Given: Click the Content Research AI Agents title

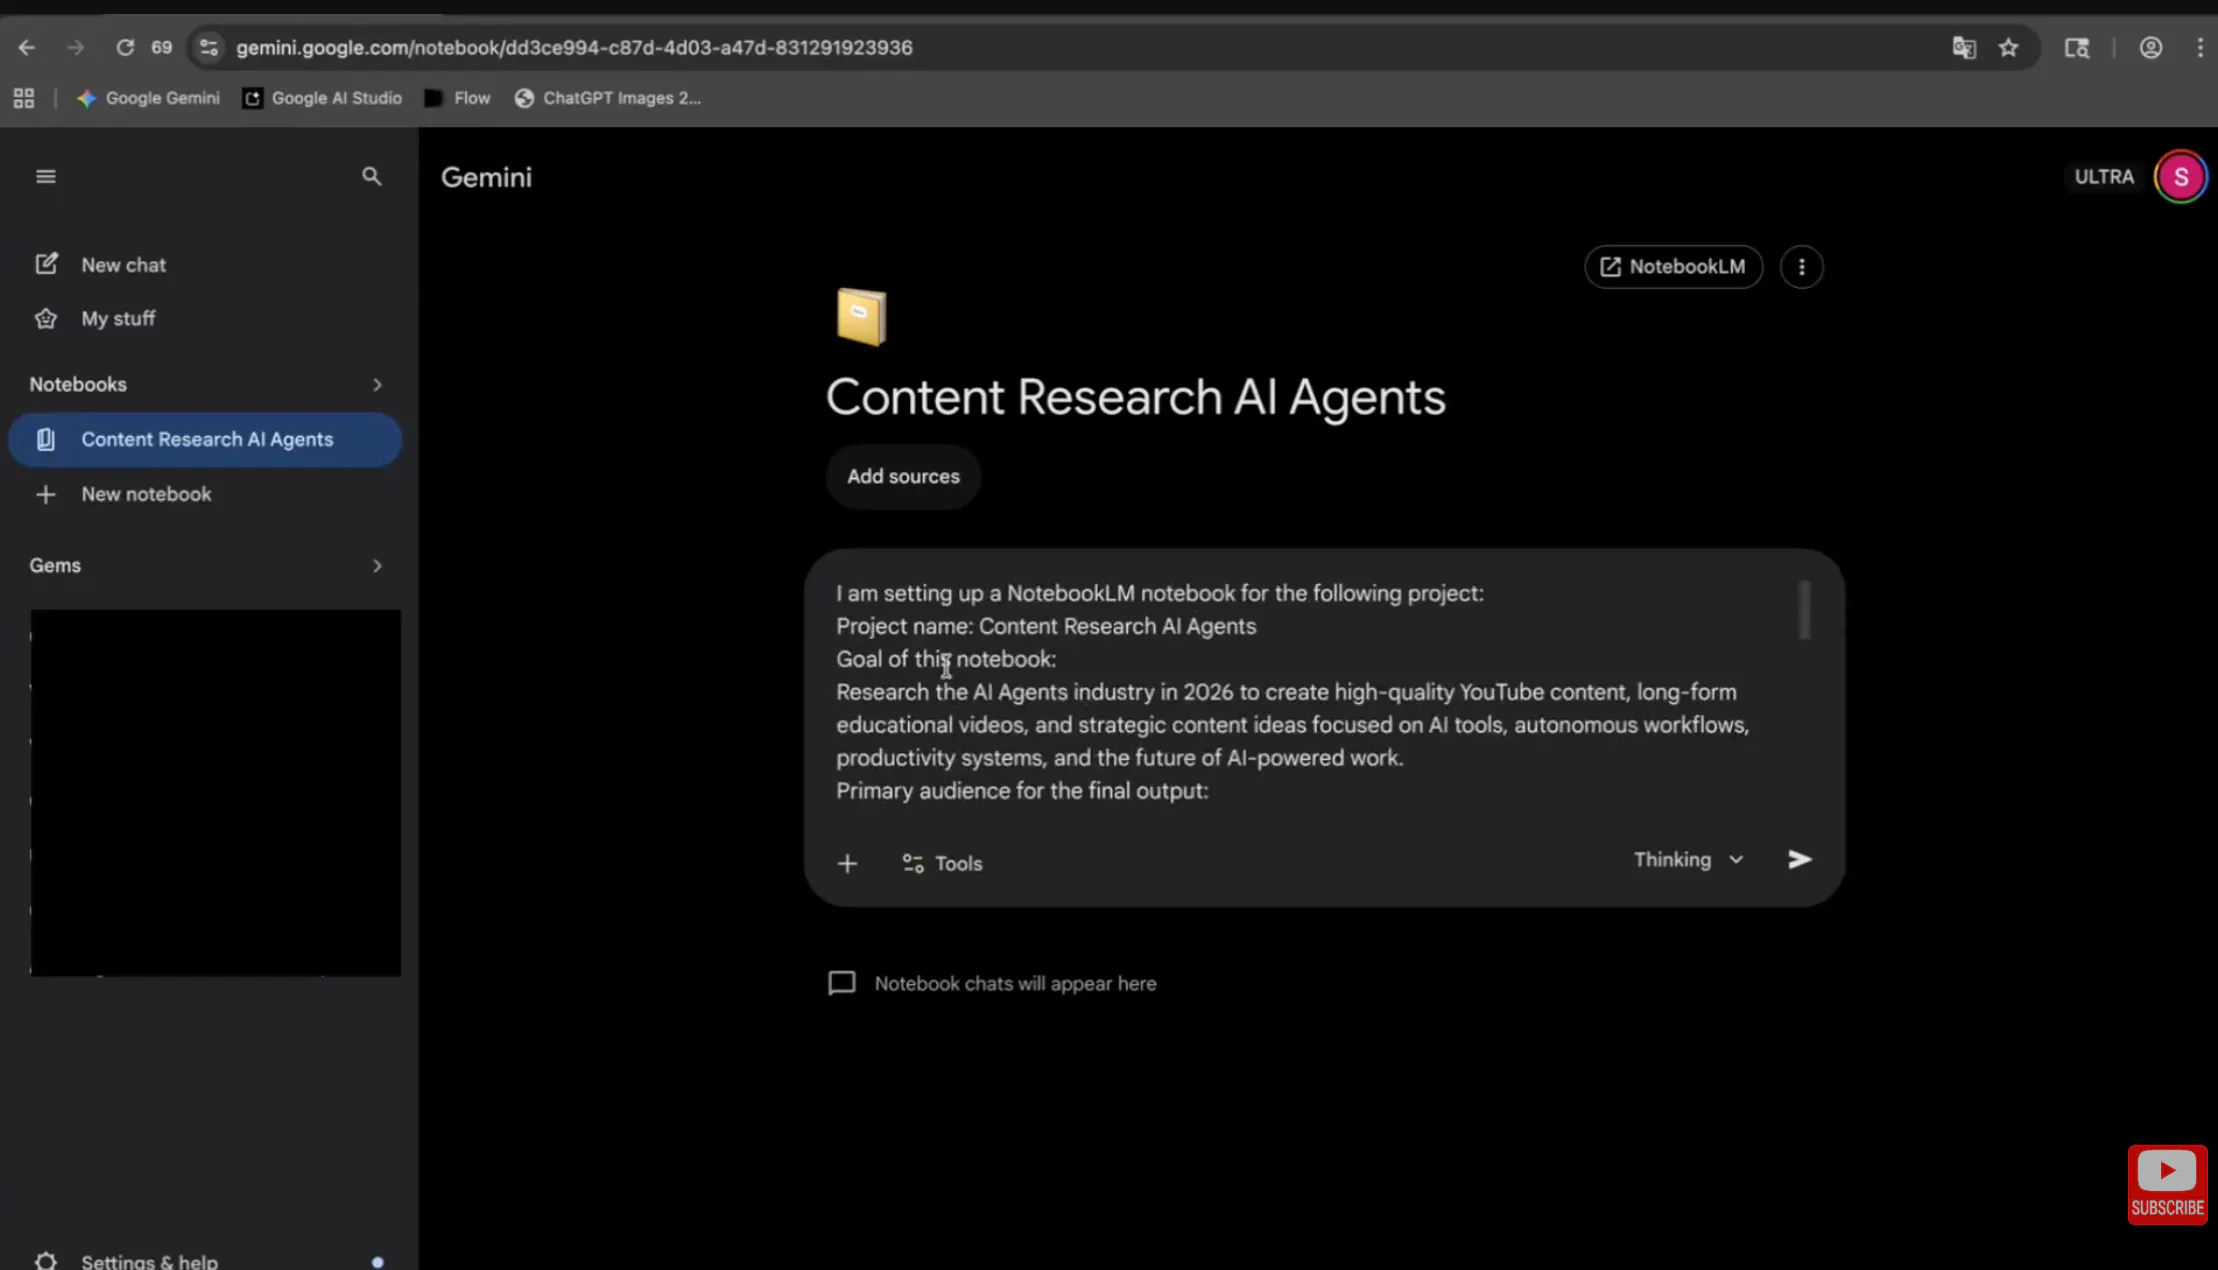Looking at the screenshot, I should point(1135,397).
